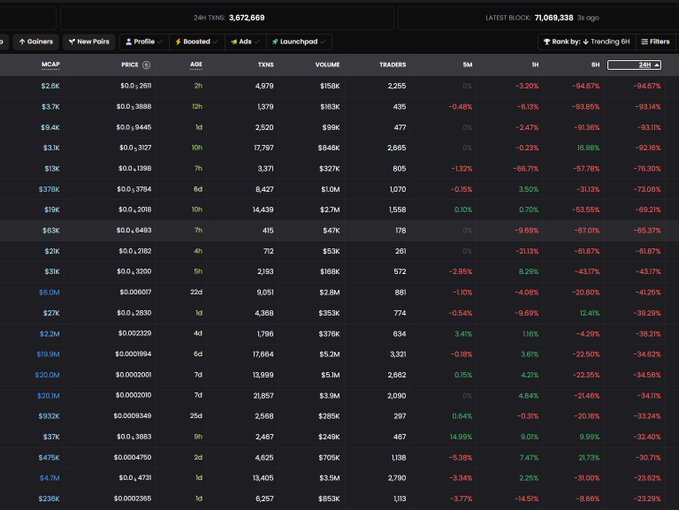Click the $236K market cap link
The image size is (679, 510).
coord(49,499)
